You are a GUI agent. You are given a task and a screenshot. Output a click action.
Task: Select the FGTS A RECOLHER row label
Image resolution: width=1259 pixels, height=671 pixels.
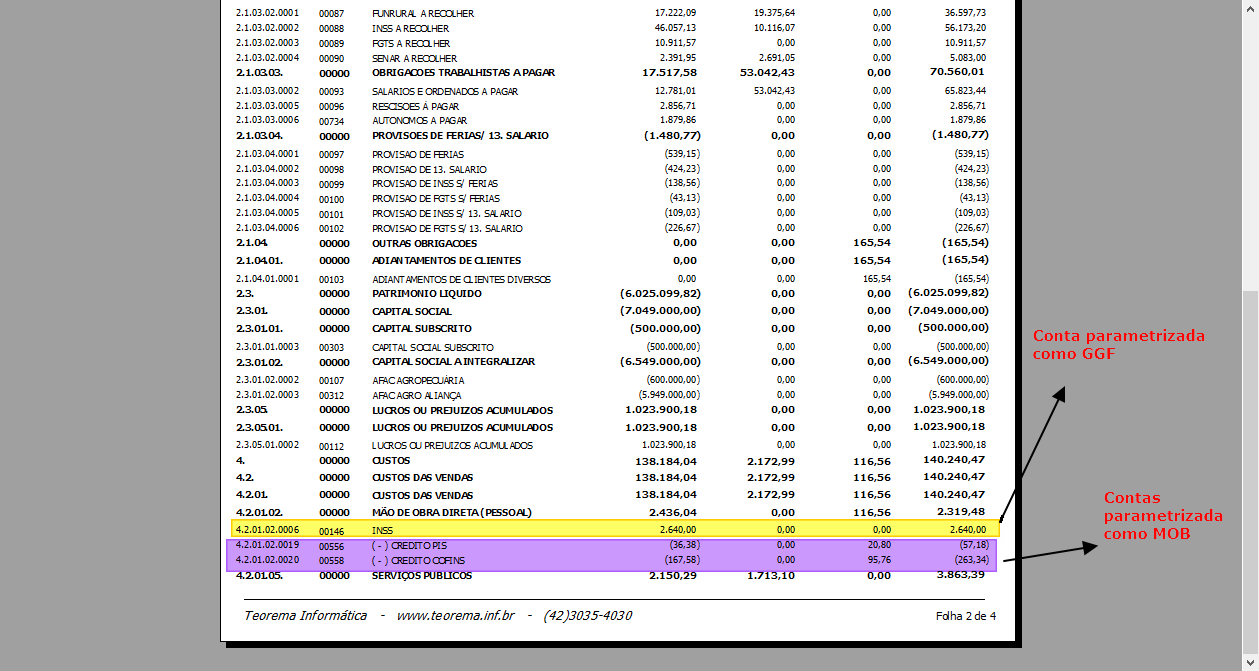coord(411,44)
